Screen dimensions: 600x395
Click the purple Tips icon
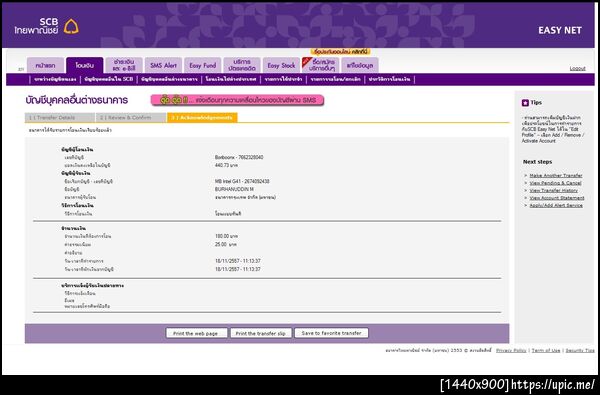(525, 103)
